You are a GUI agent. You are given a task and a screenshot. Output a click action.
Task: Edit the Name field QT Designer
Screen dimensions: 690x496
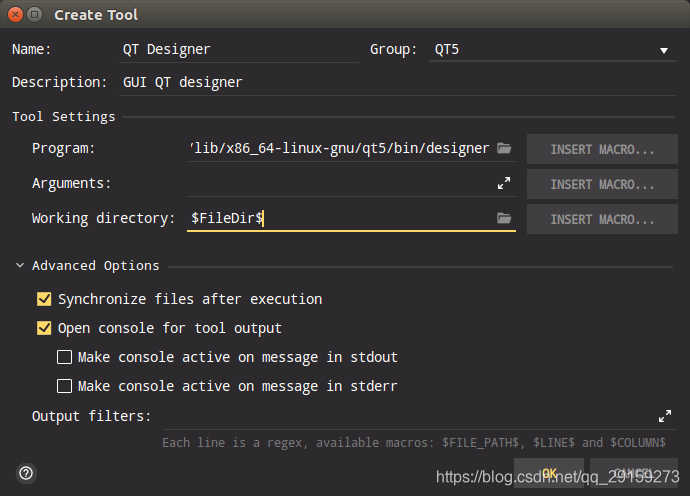(x=239, y=50)
